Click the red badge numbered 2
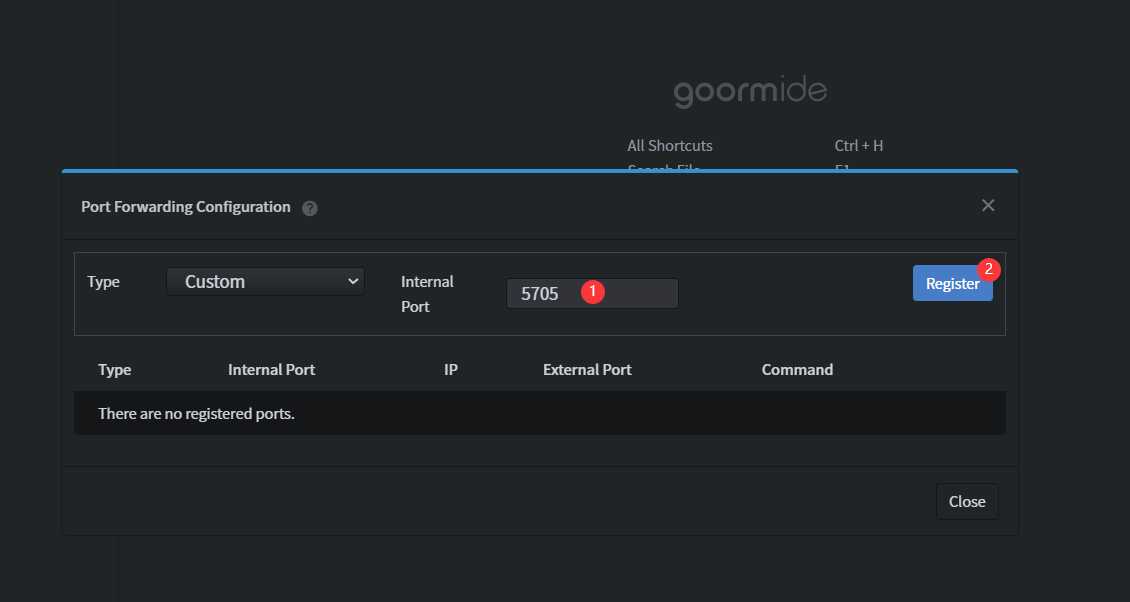The width and height of the screenshot is (1130, 602). pos(989,269)
